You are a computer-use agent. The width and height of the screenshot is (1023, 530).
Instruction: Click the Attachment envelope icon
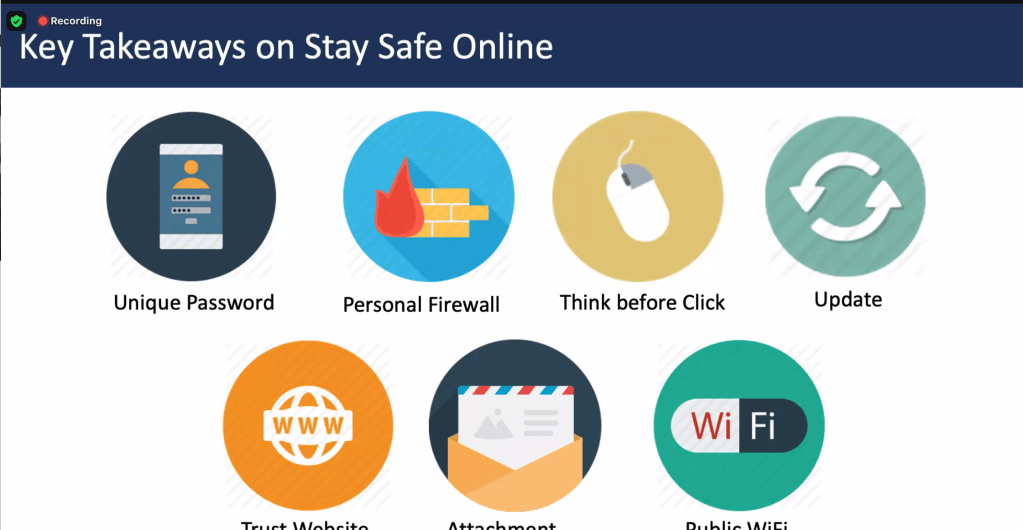coord(515,425)
